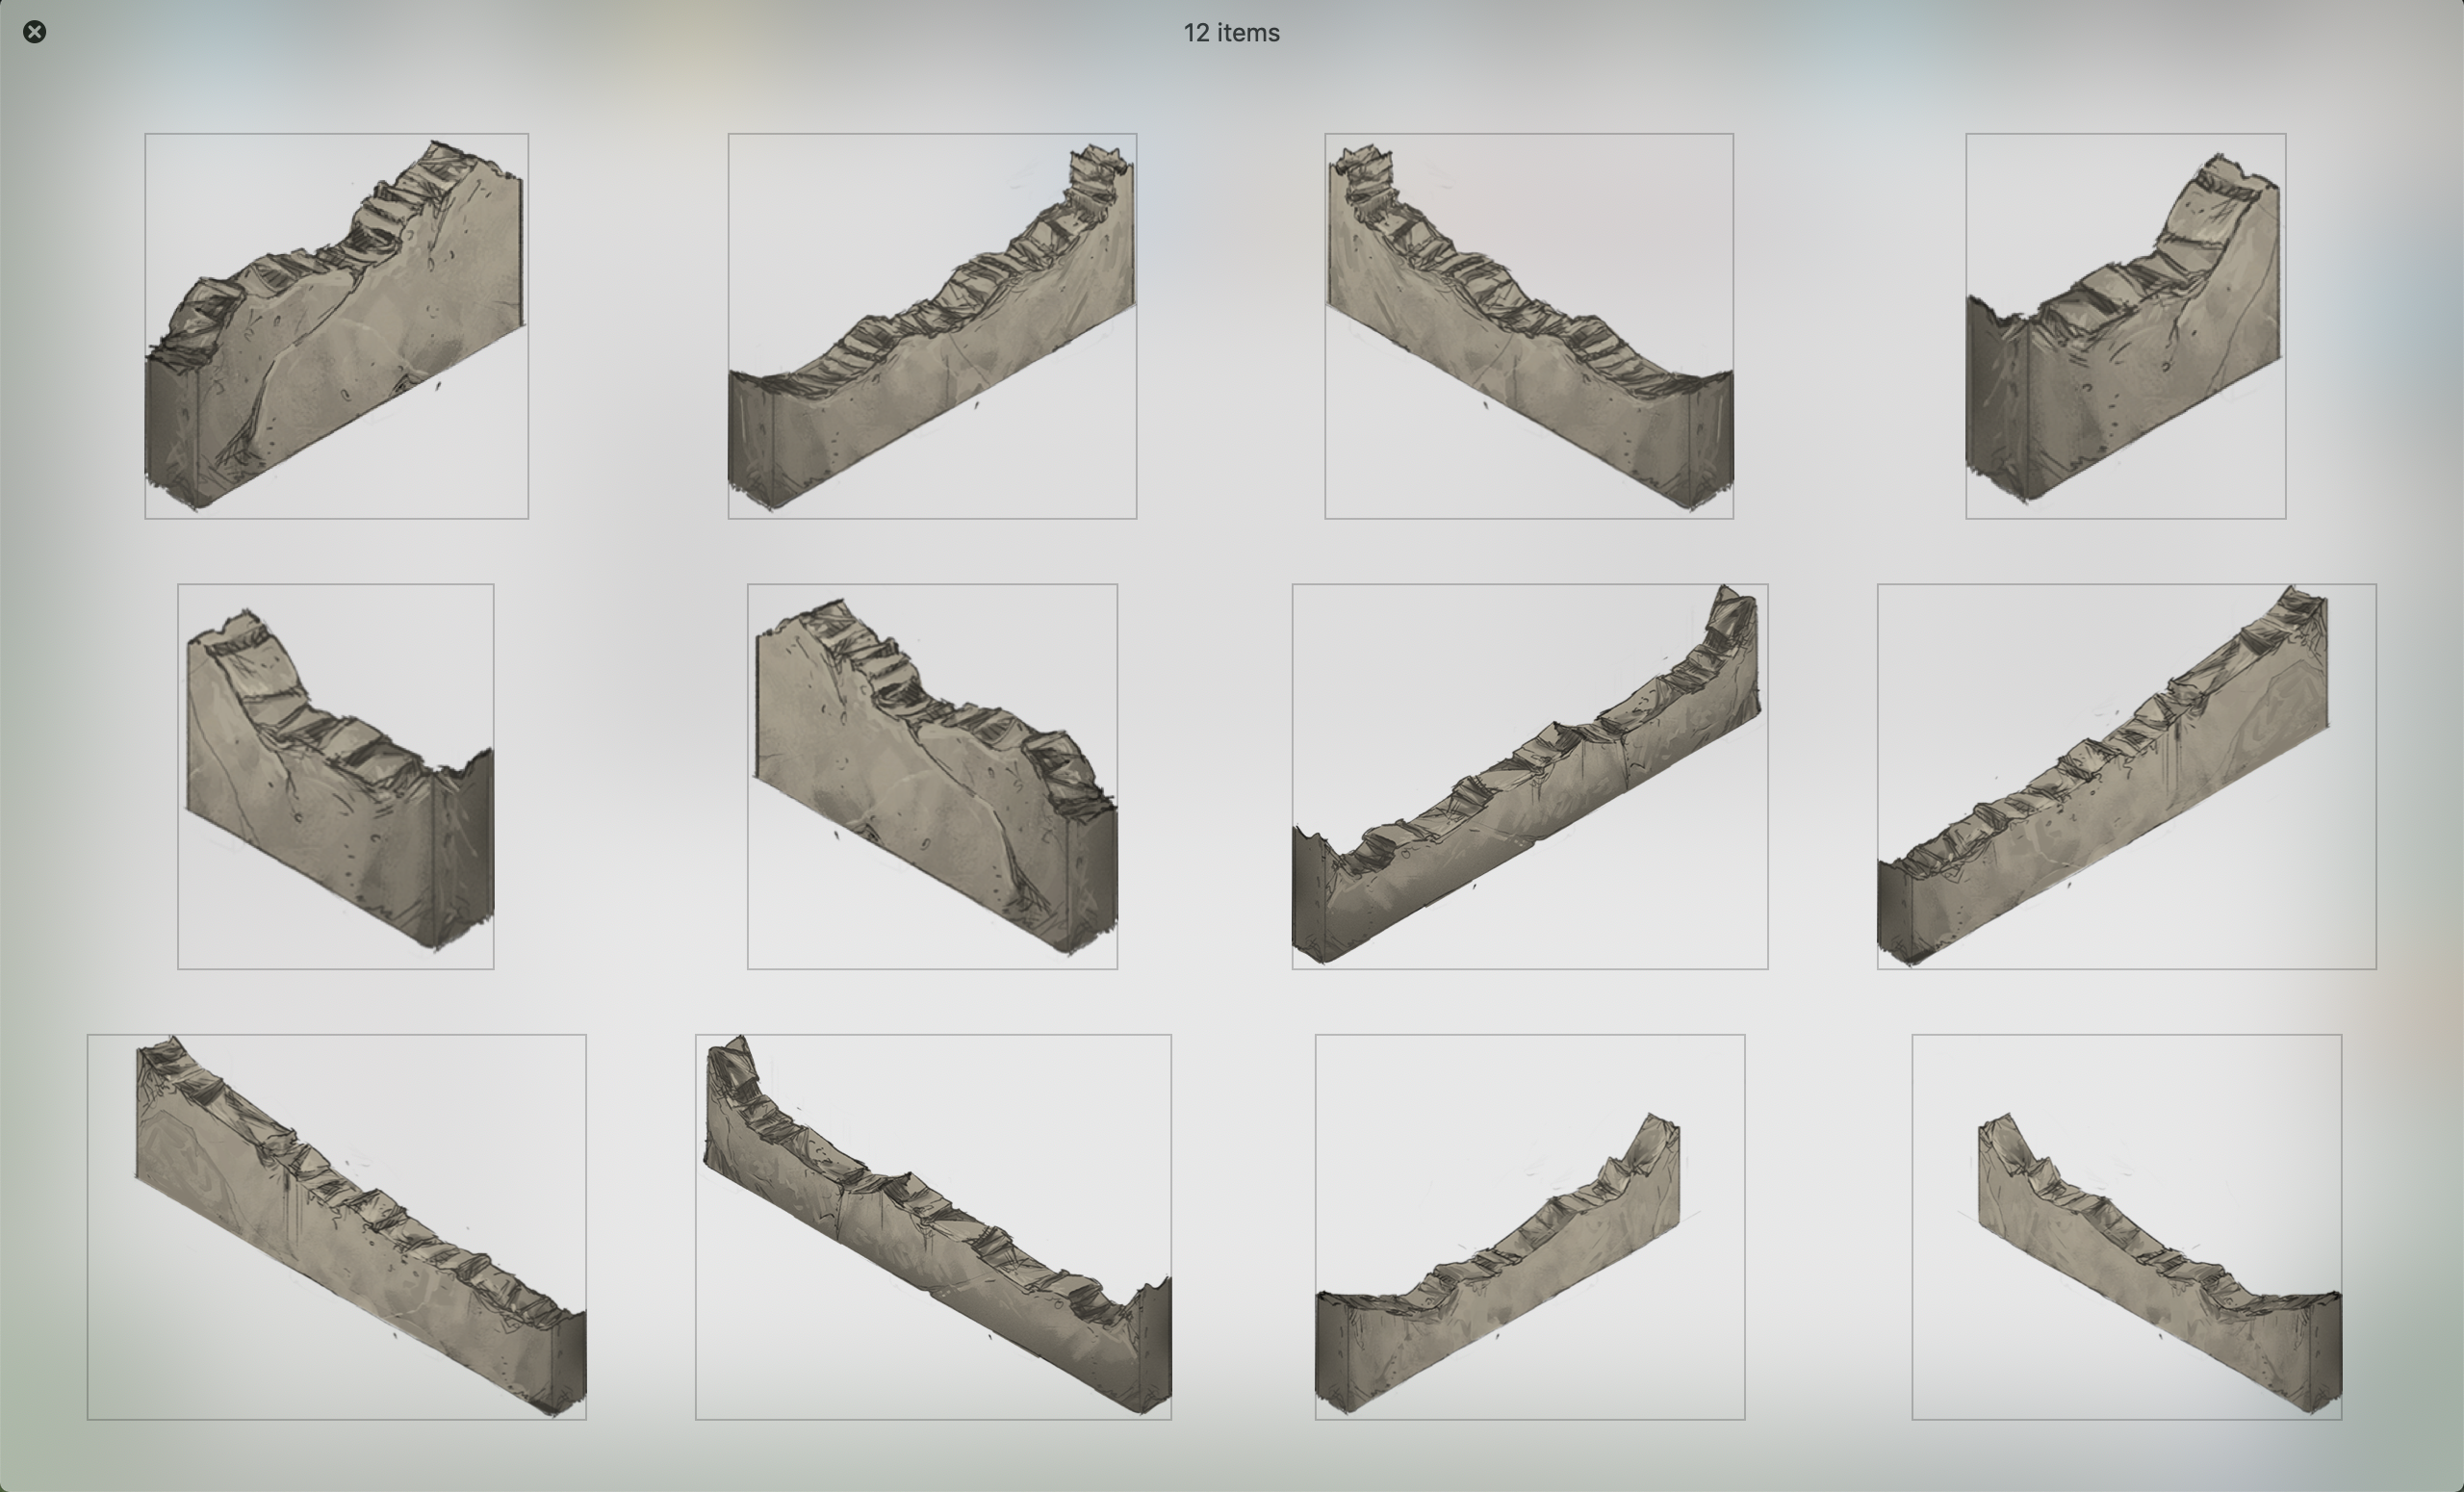Open third thumbnail in the middle row
The image size is (2464, 1492).
[x=1529, y=776]
